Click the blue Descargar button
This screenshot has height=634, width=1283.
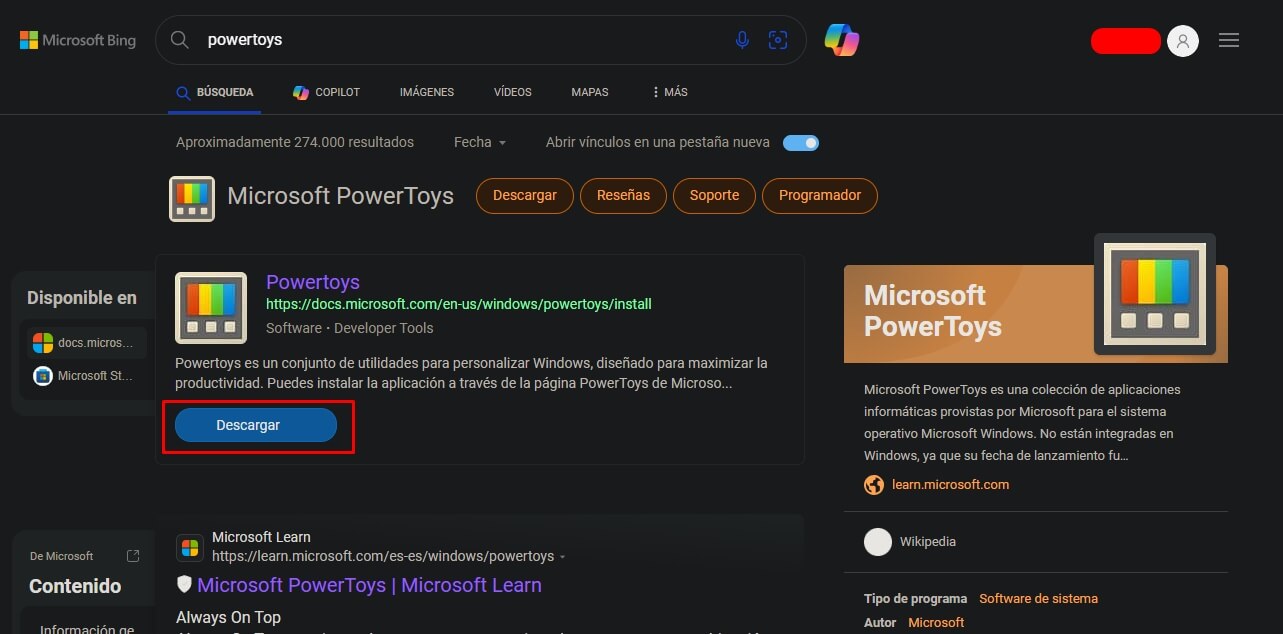pyautogui.click(x=256, y=425)
